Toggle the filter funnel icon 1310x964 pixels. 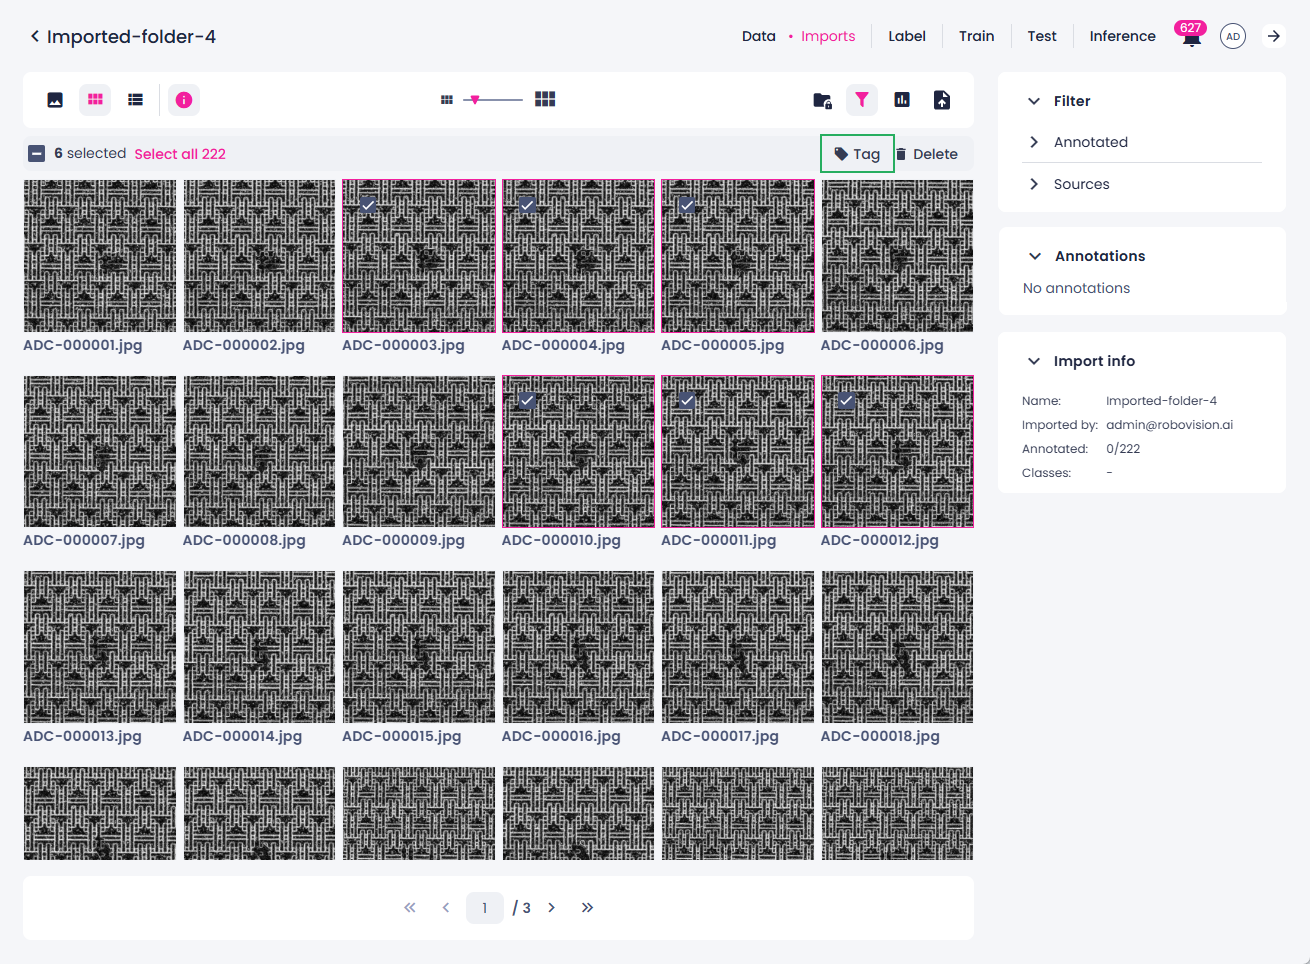(x=862, y=100)
